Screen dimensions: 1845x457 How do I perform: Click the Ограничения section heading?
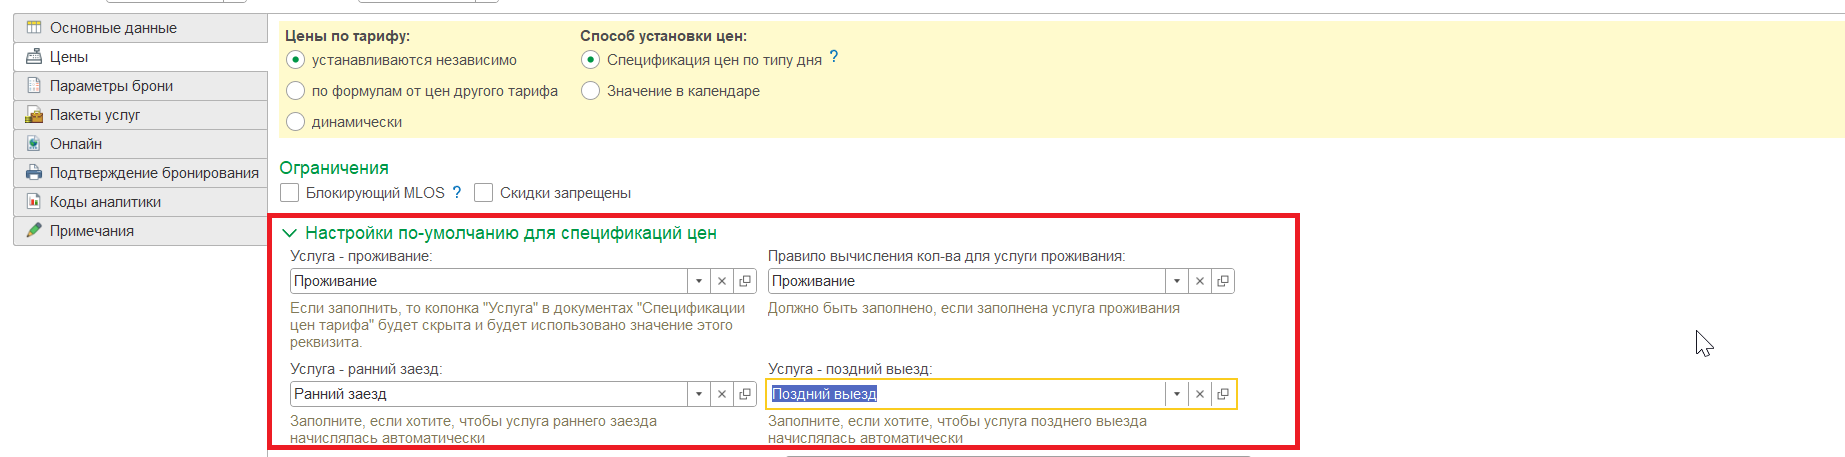tap(334, 168)
